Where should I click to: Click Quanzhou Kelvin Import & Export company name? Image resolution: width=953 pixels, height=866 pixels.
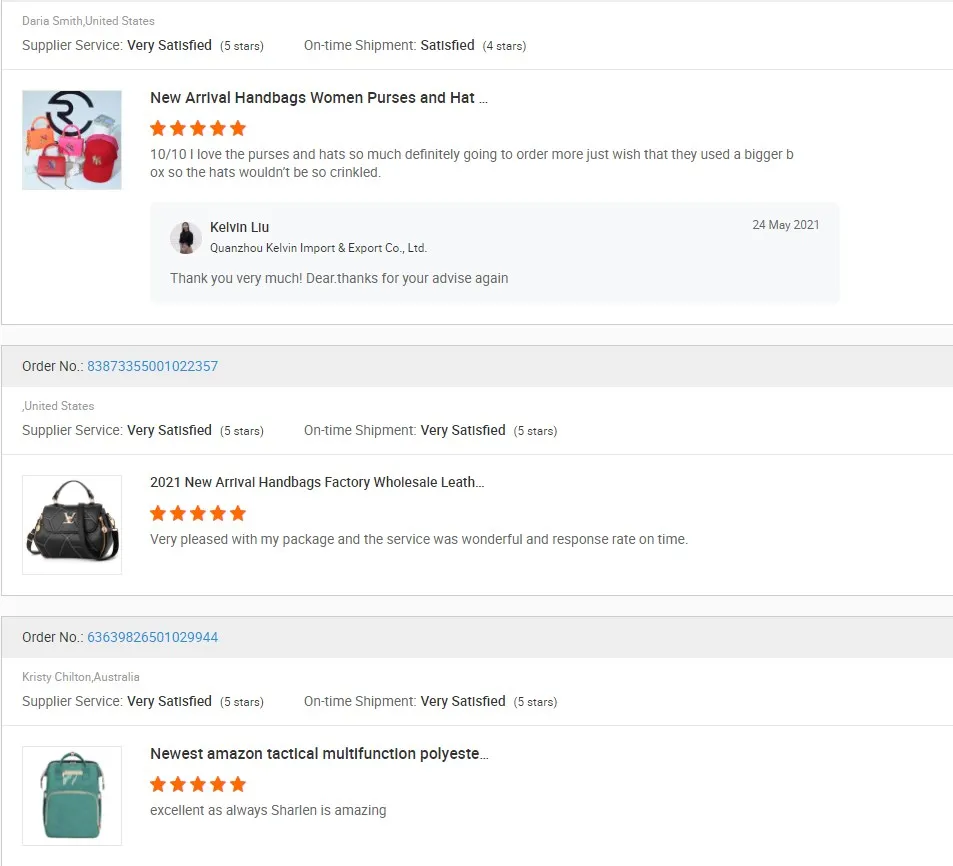tap(318, 248)
